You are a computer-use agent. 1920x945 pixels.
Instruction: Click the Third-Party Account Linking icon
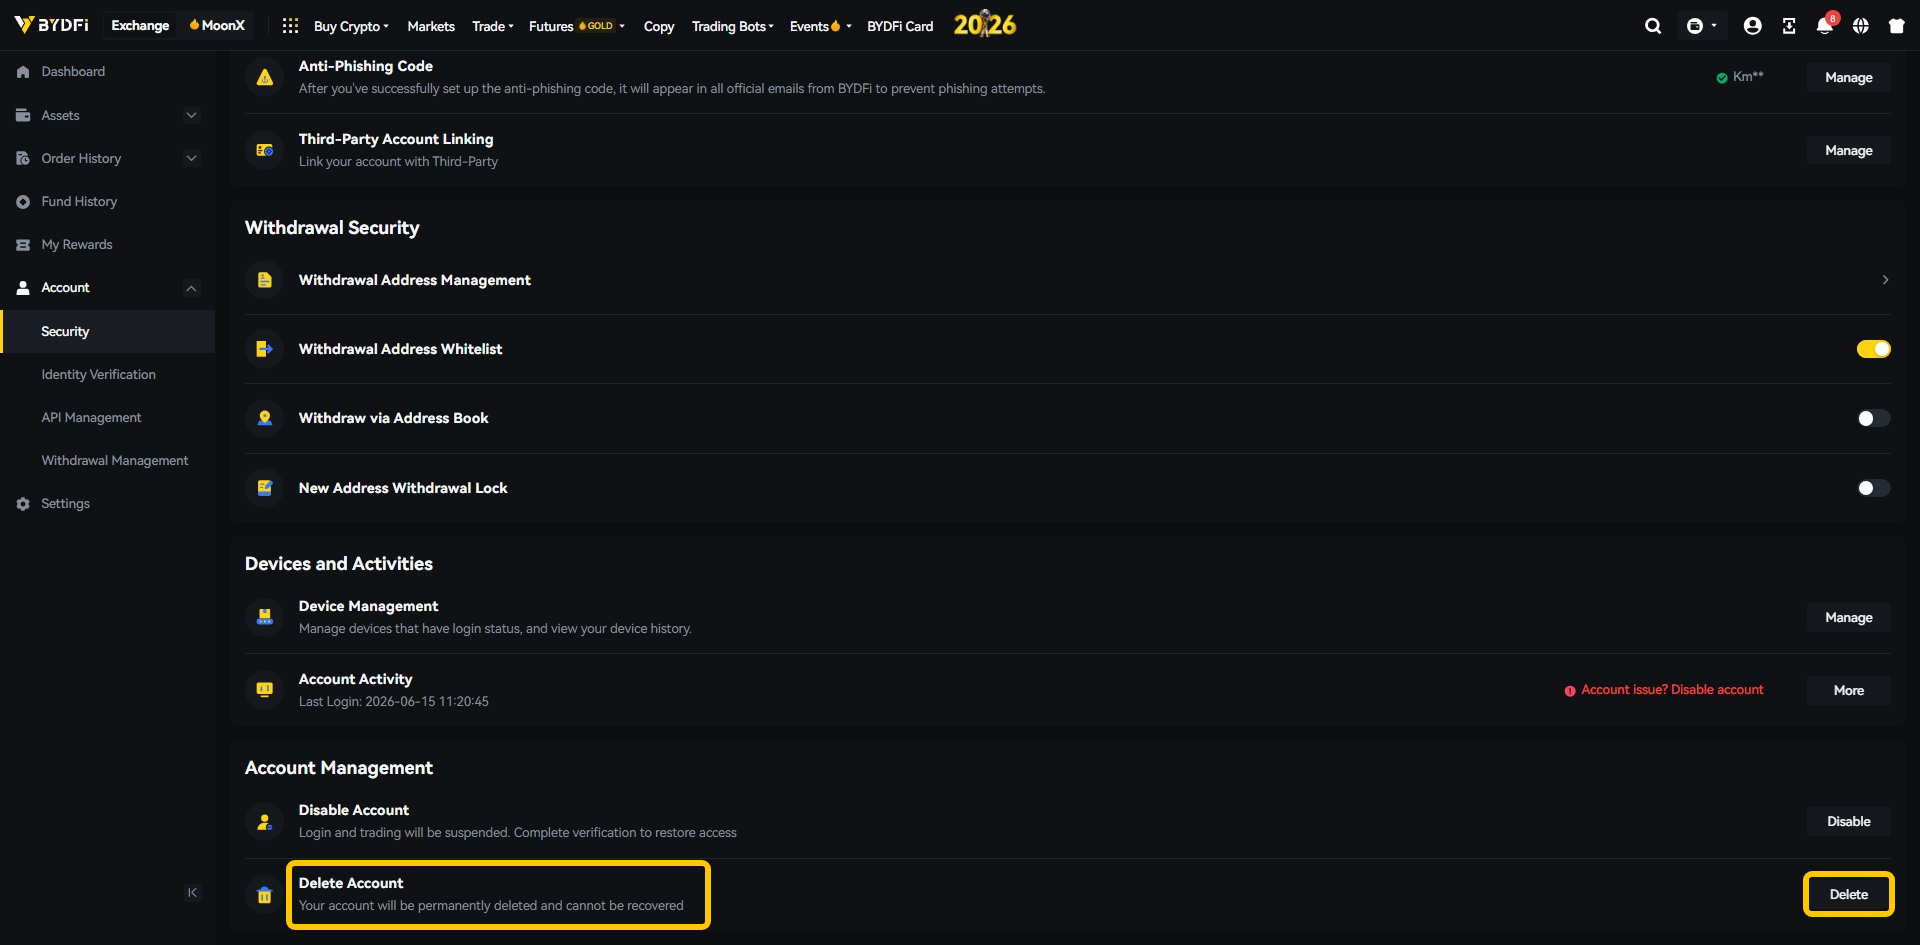click(x=265, y=150)
